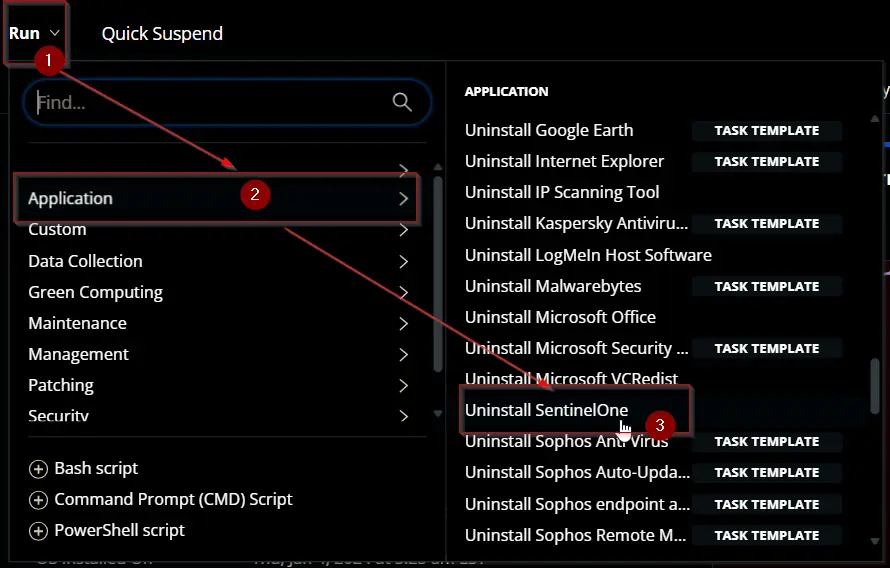
Task: Select Uninstall Microsoft VCRedist
Action: (x=571, y=378)
